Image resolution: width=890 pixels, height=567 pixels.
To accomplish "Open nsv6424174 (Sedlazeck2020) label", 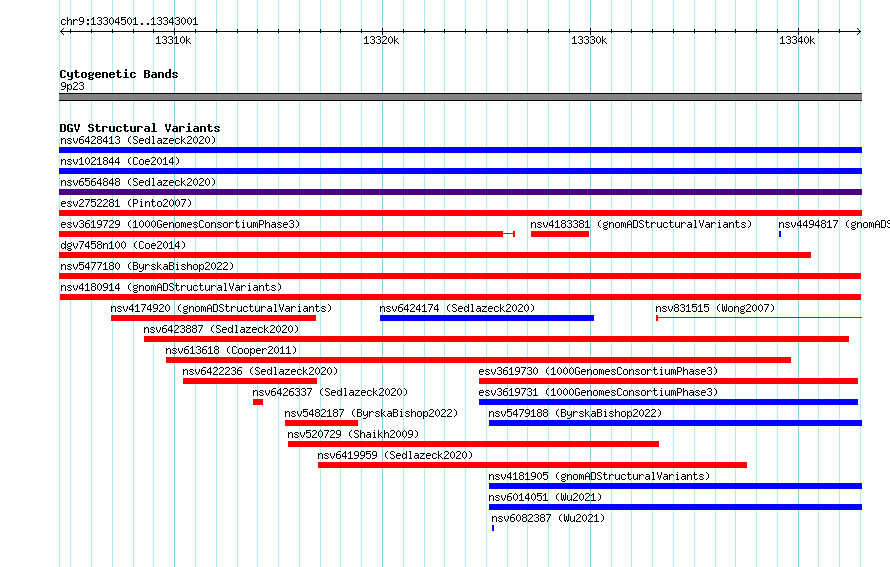I will click(457, 308).
